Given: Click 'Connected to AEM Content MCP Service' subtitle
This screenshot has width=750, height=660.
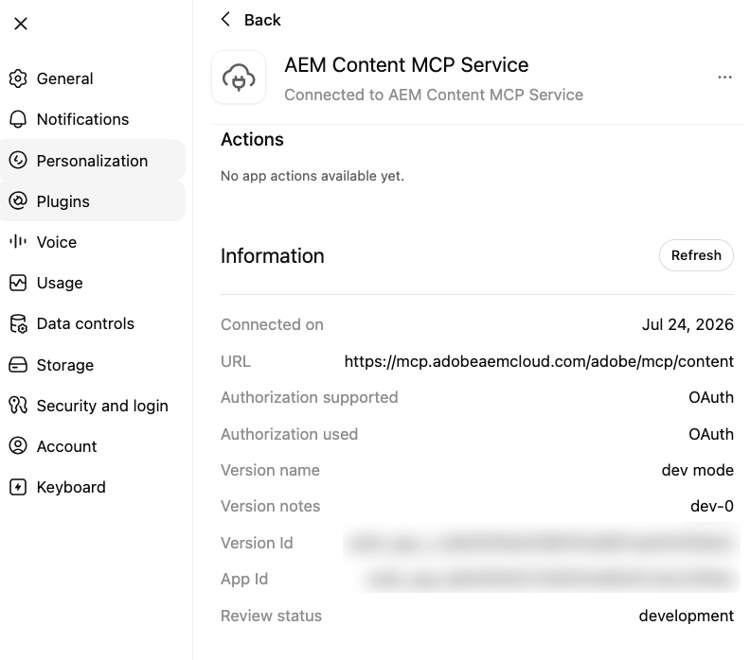Looking at the screenshot, I should point(434,95).
